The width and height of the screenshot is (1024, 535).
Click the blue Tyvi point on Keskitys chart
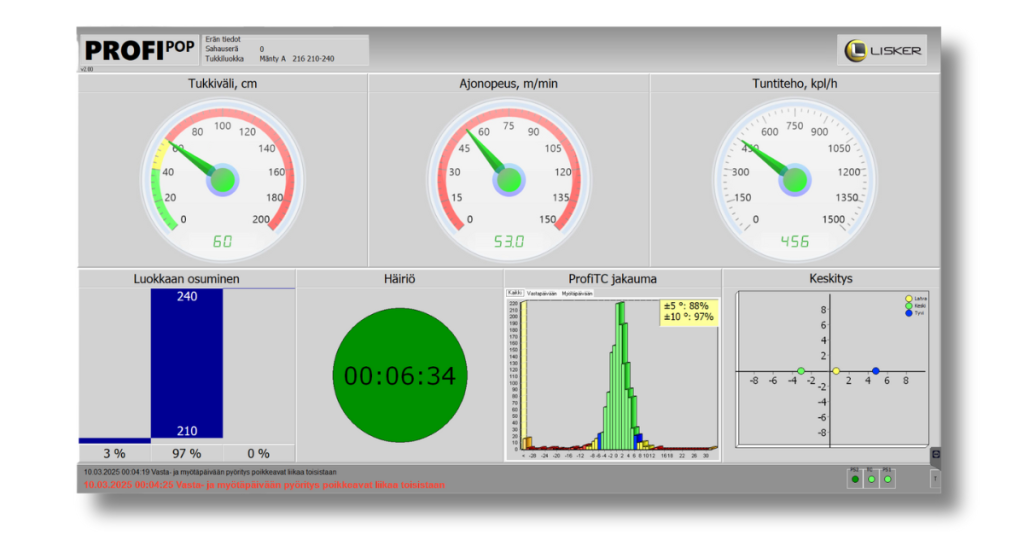click(x=875, y=372)
